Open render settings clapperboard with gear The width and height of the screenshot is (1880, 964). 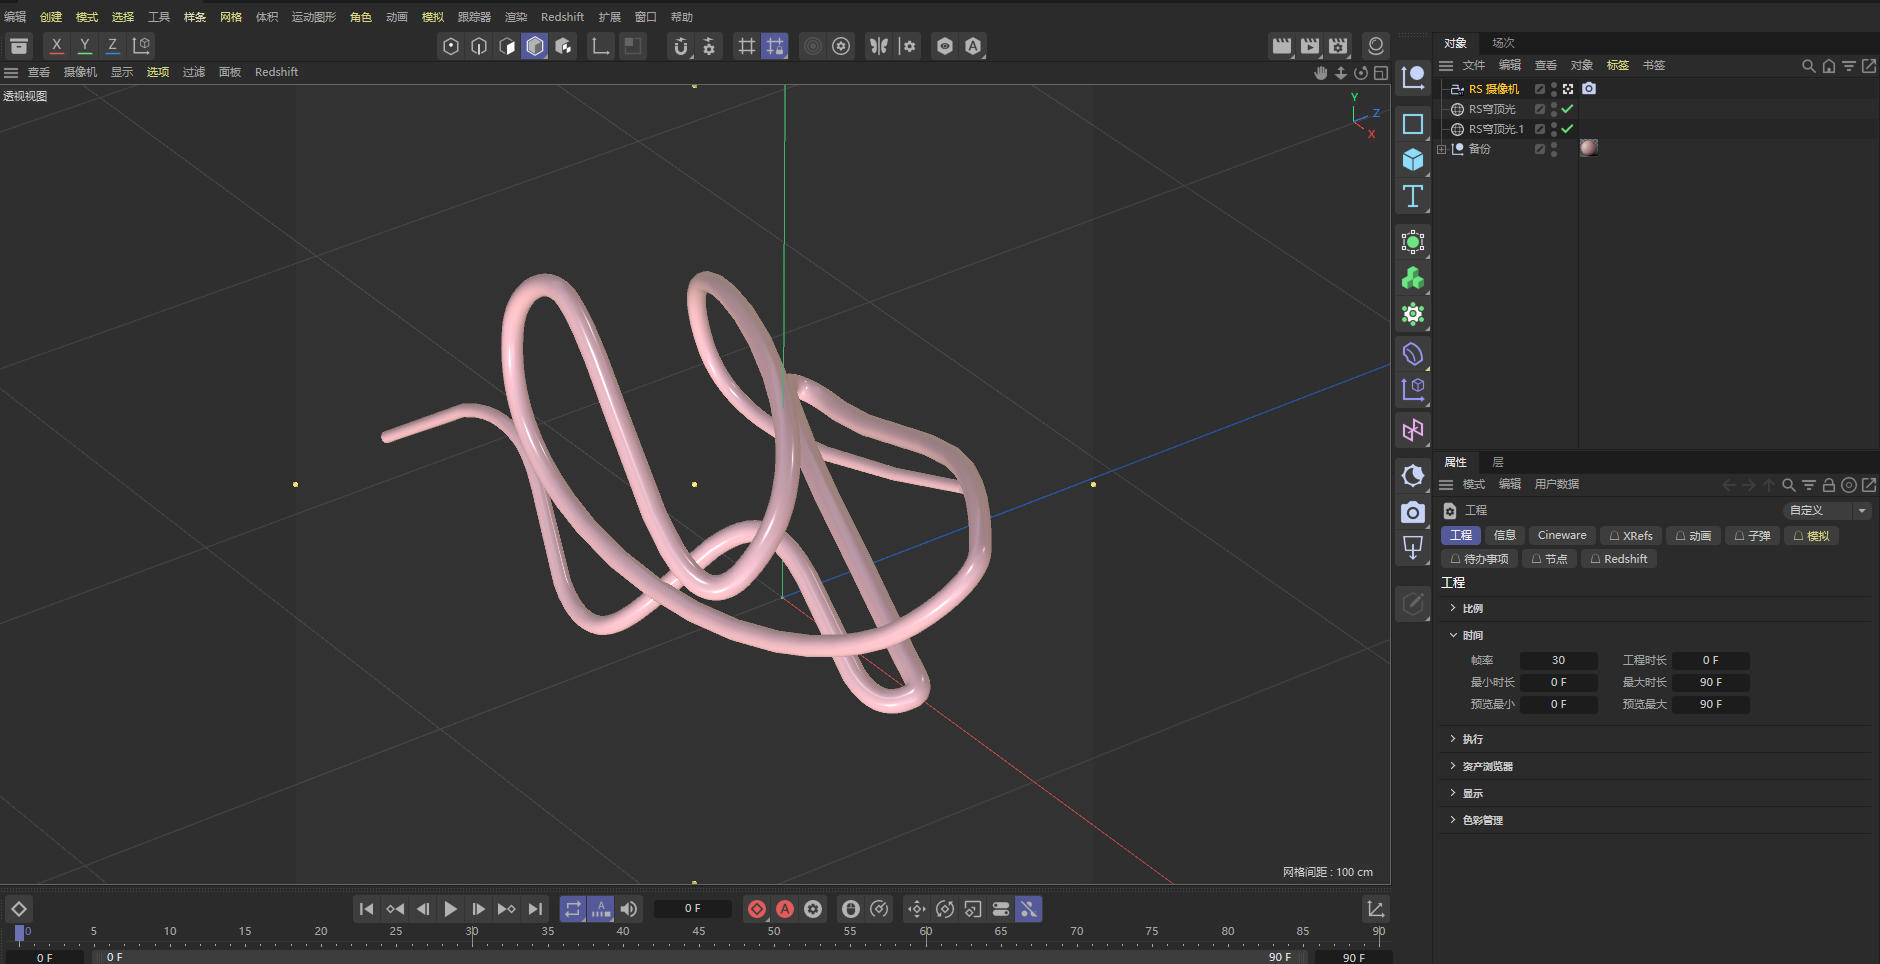1338,46
